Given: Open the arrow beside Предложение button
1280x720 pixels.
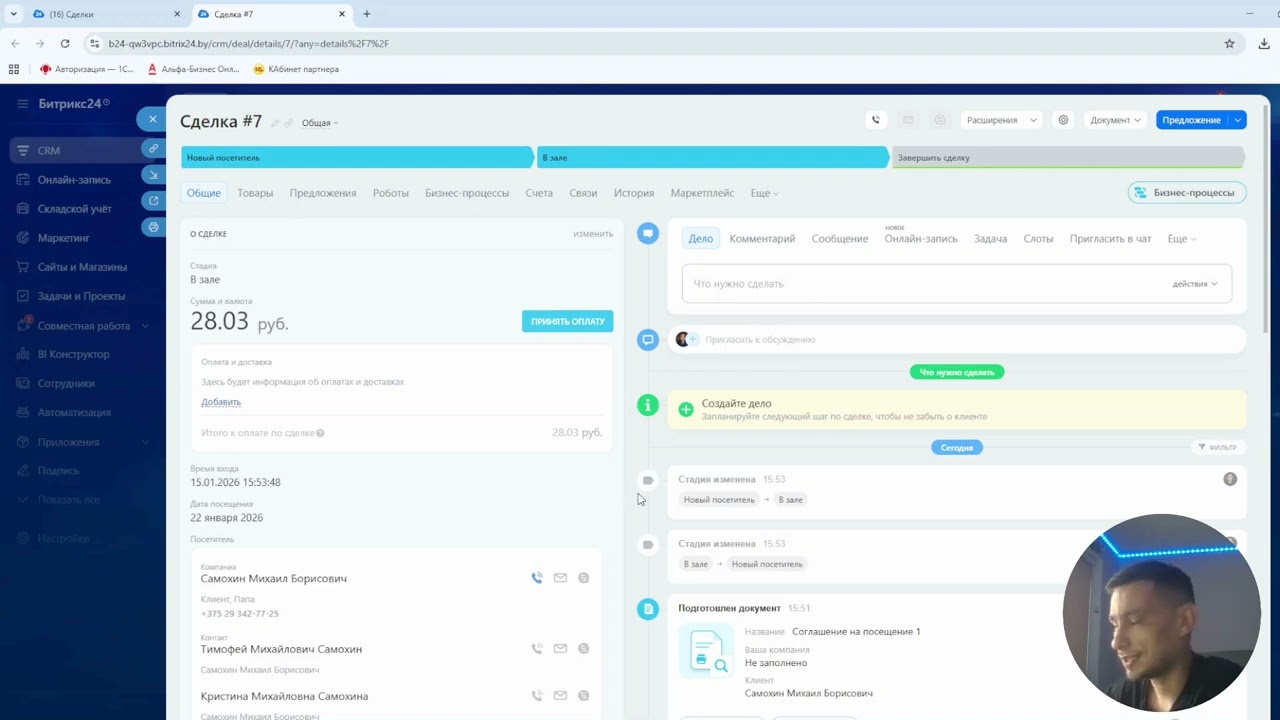Looking at the screenshot, I should coord(1238,120).
